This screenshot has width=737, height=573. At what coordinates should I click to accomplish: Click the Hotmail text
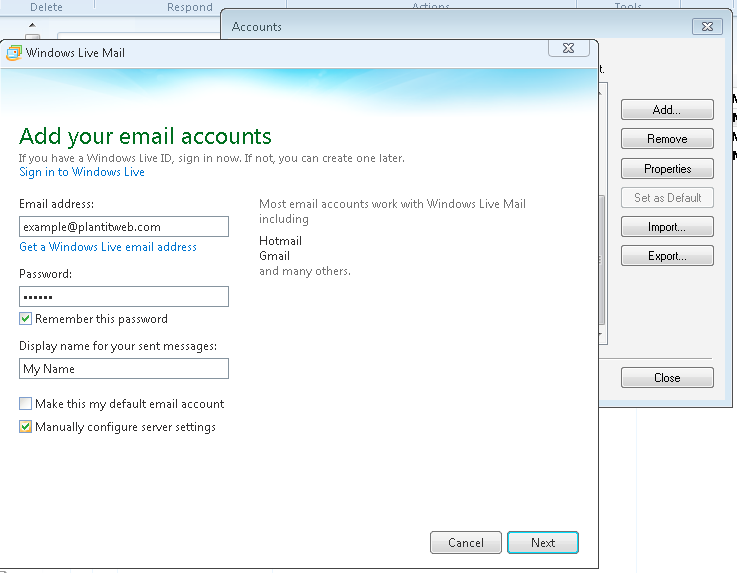(280, 241)
